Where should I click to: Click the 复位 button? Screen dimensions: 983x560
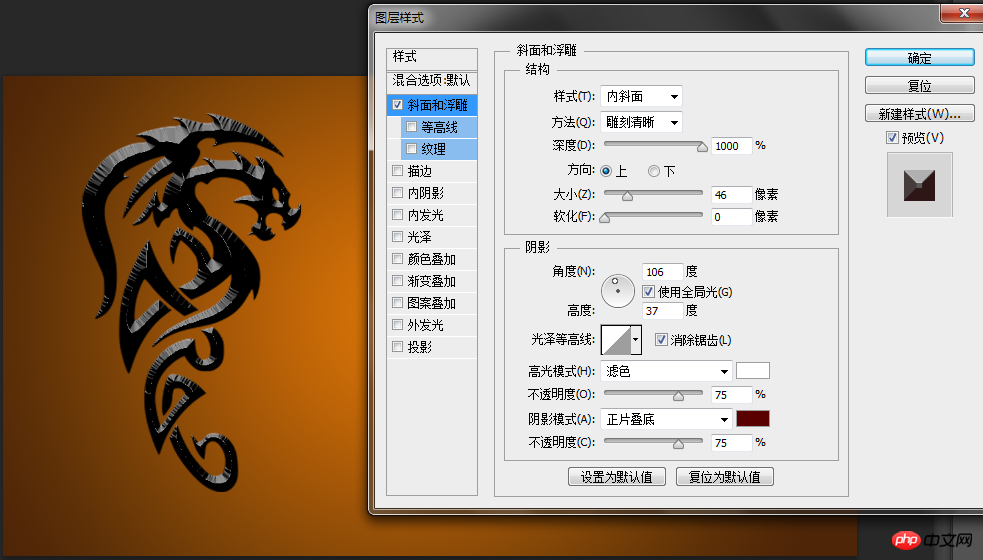[920, 85]
